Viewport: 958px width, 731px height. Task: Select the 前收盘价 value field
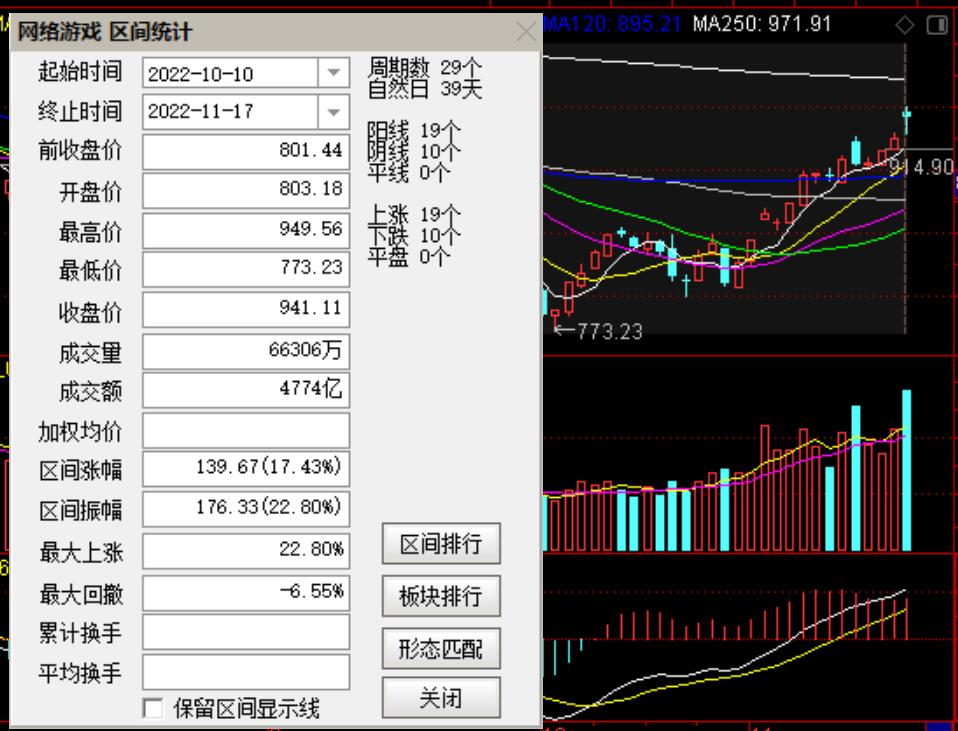(246, 152)
